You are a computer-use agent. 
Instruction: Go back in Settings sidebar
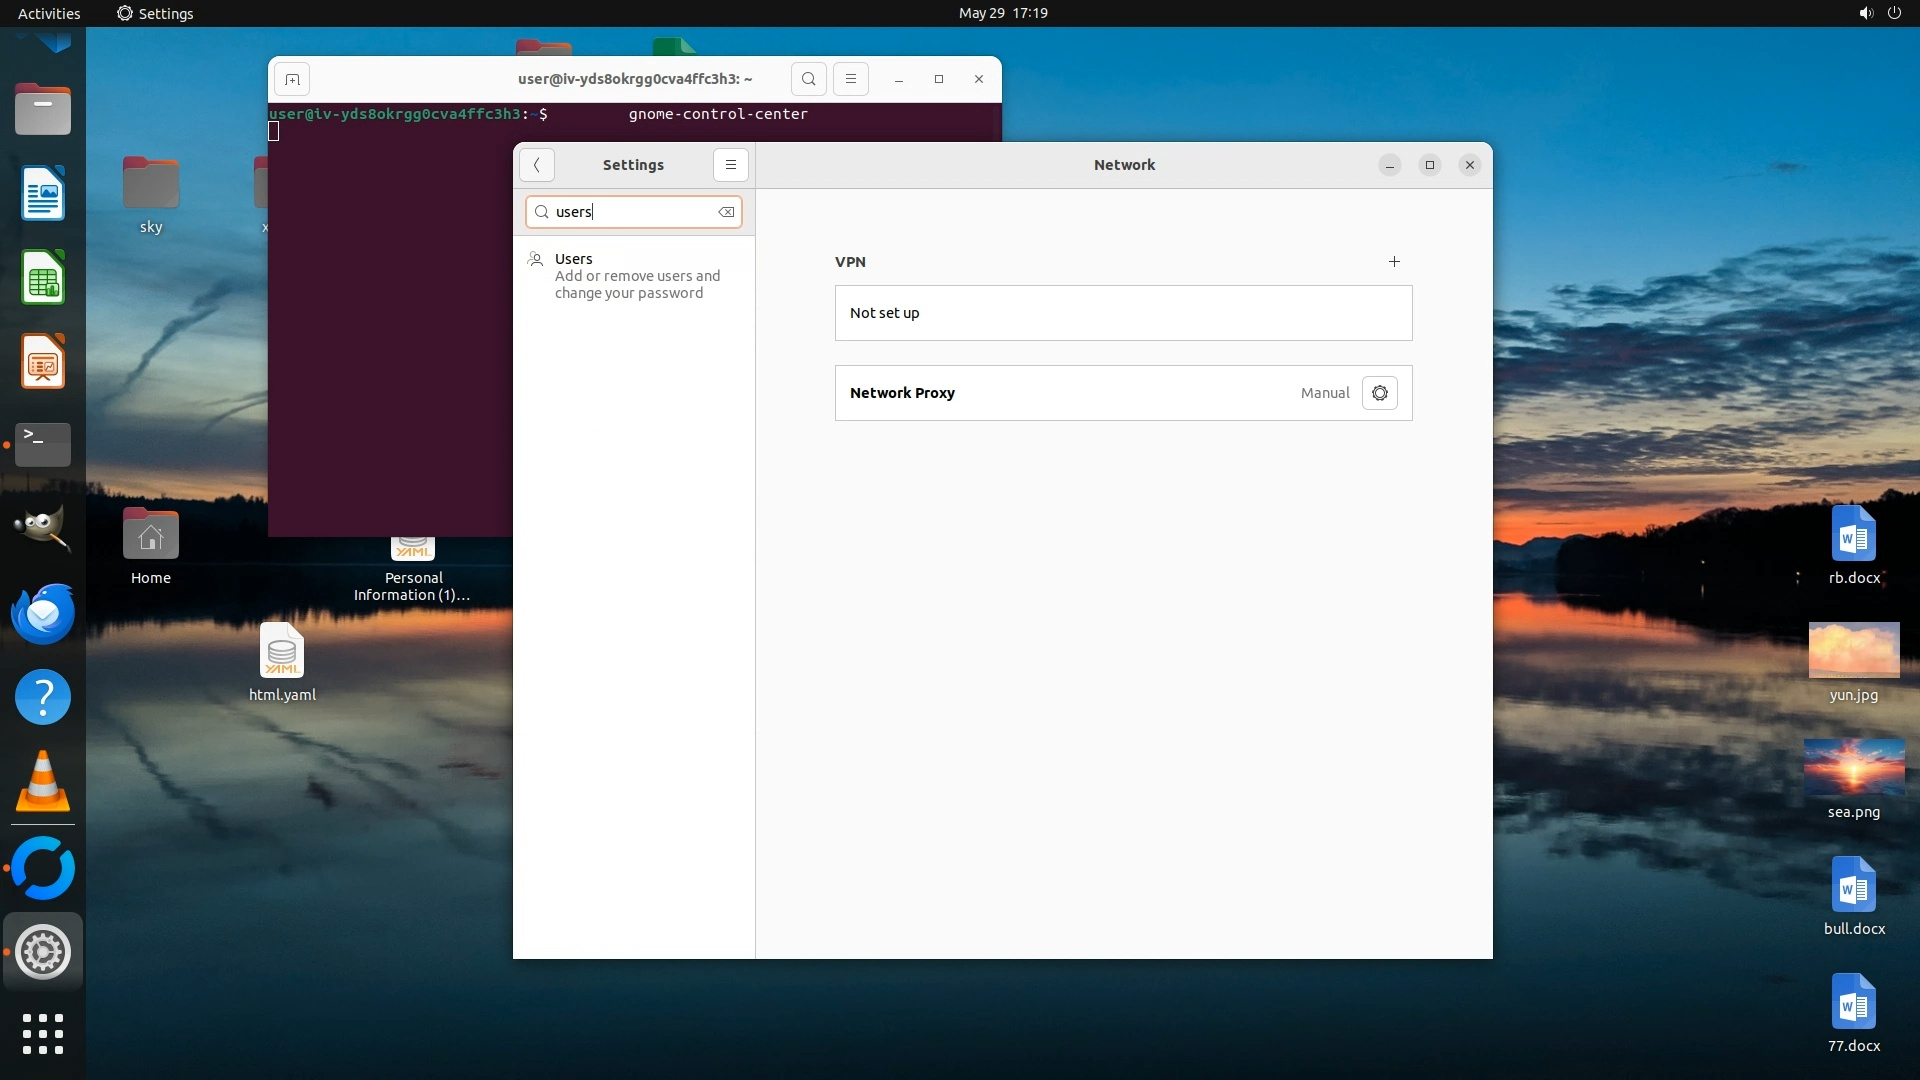click(537, 165)
